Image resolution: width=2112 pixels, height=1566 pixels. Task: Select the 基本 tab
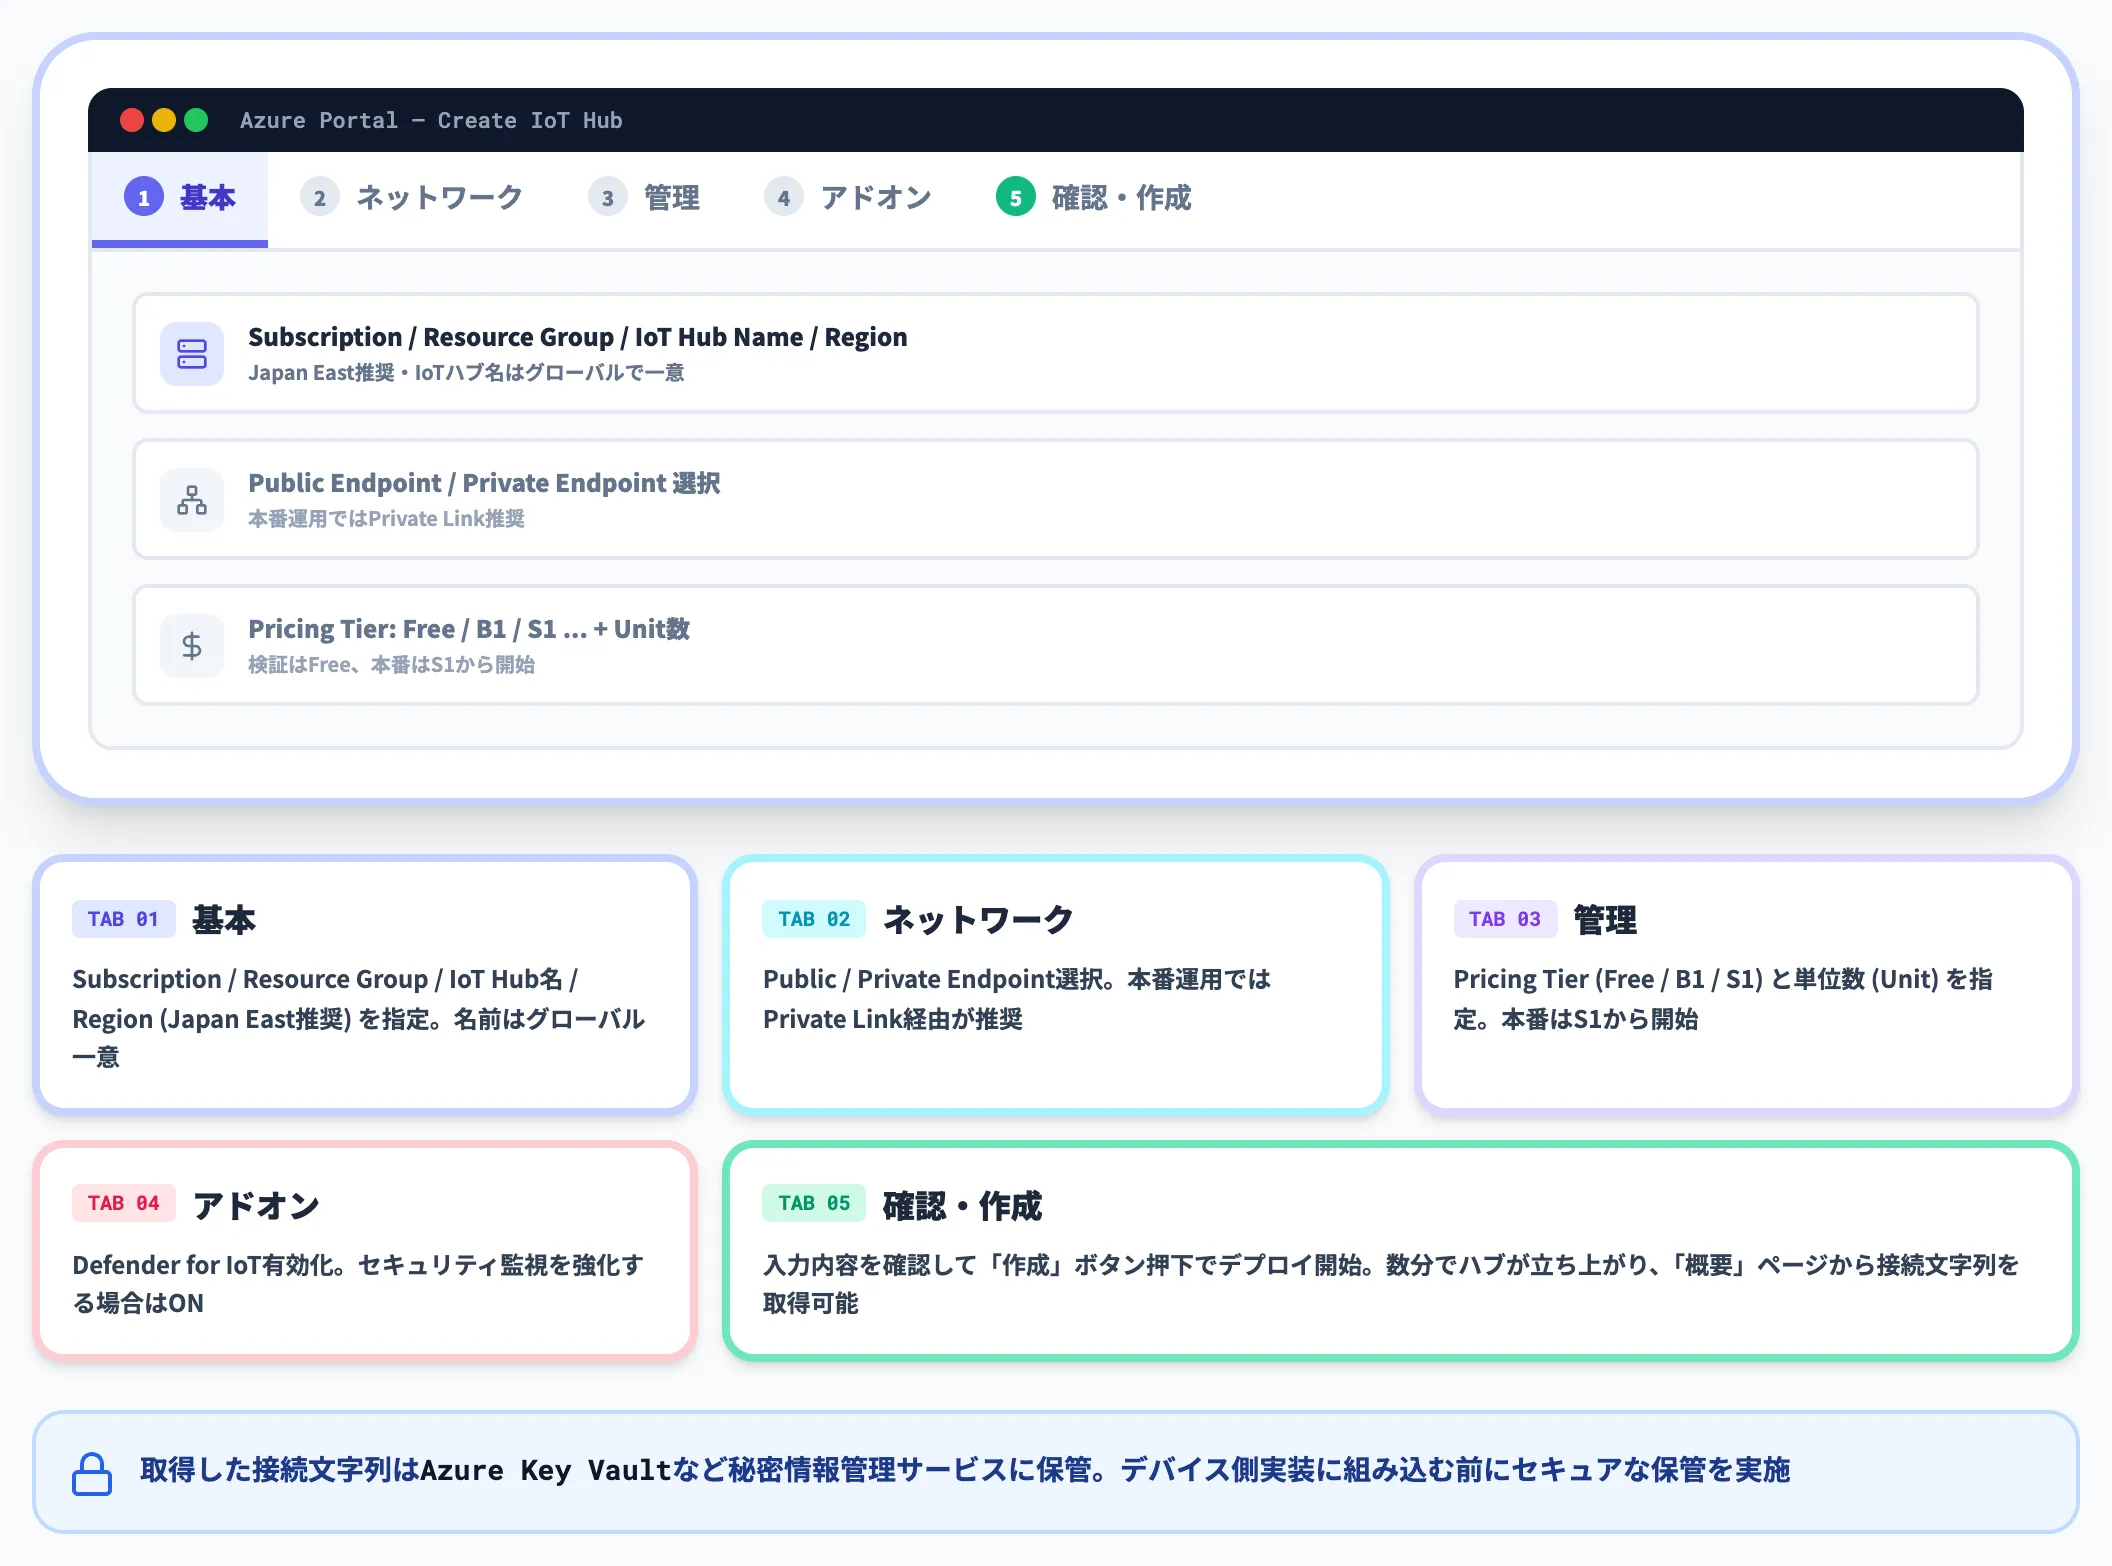(x=180, y=198)
